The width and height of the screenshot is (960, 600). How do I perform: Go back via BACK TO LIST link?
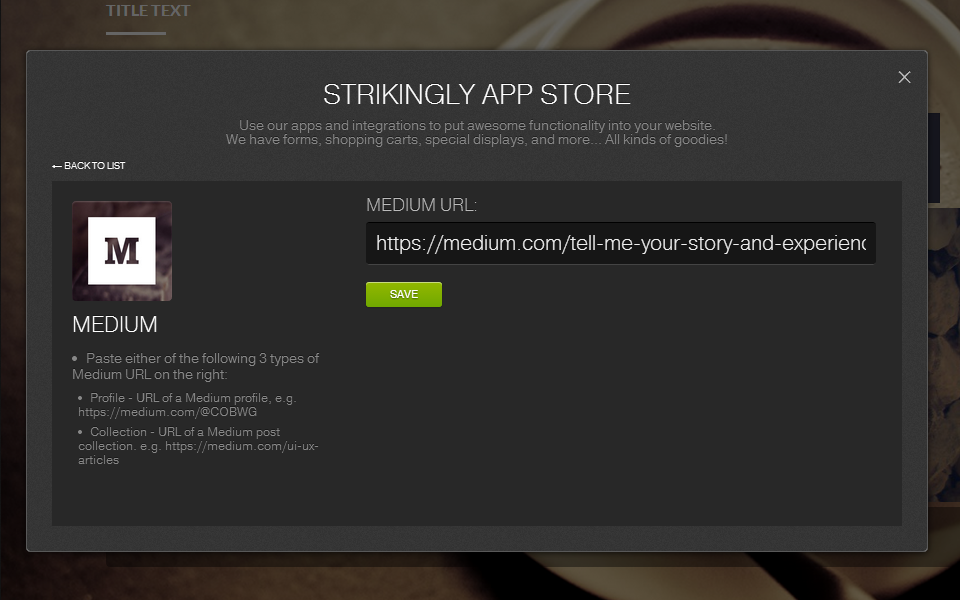click(89, 166)
